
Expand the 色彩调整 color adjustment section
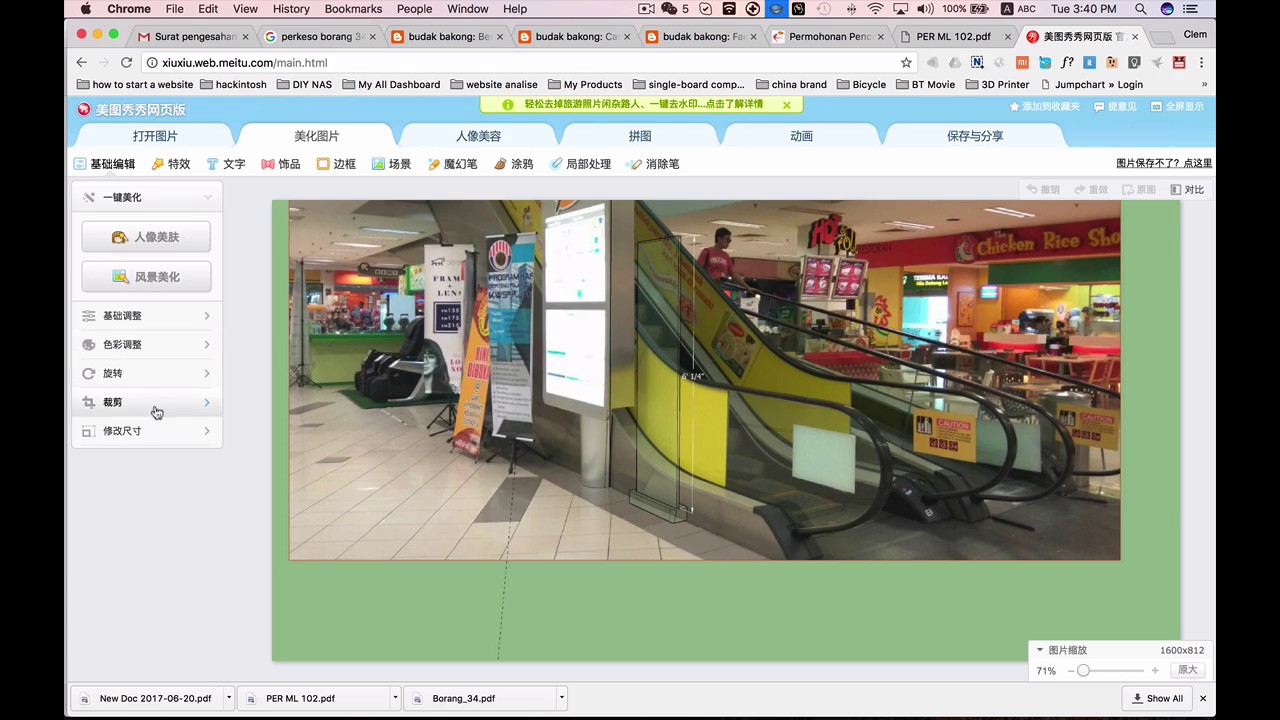tap(147, 345)
